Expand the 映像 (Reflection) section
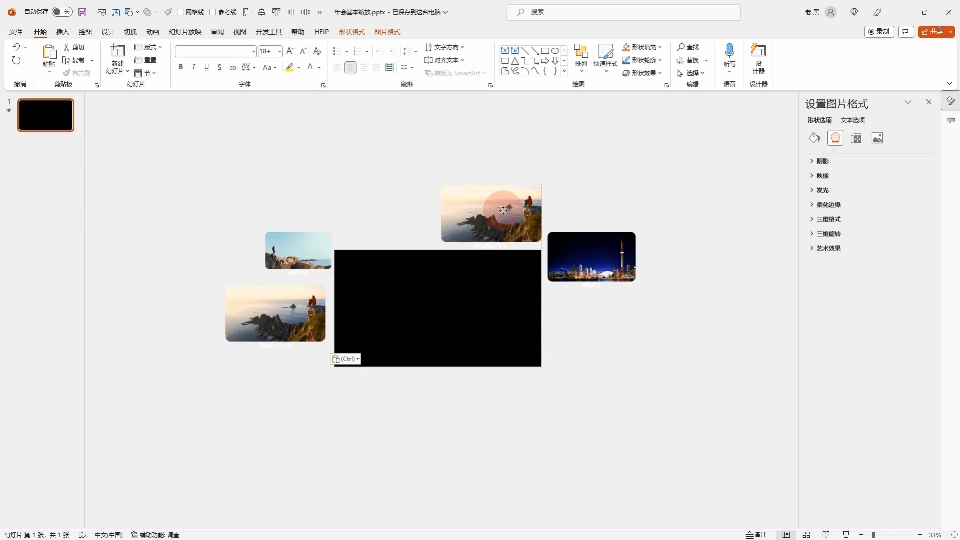960x540 pixels. tap(819, 176)
